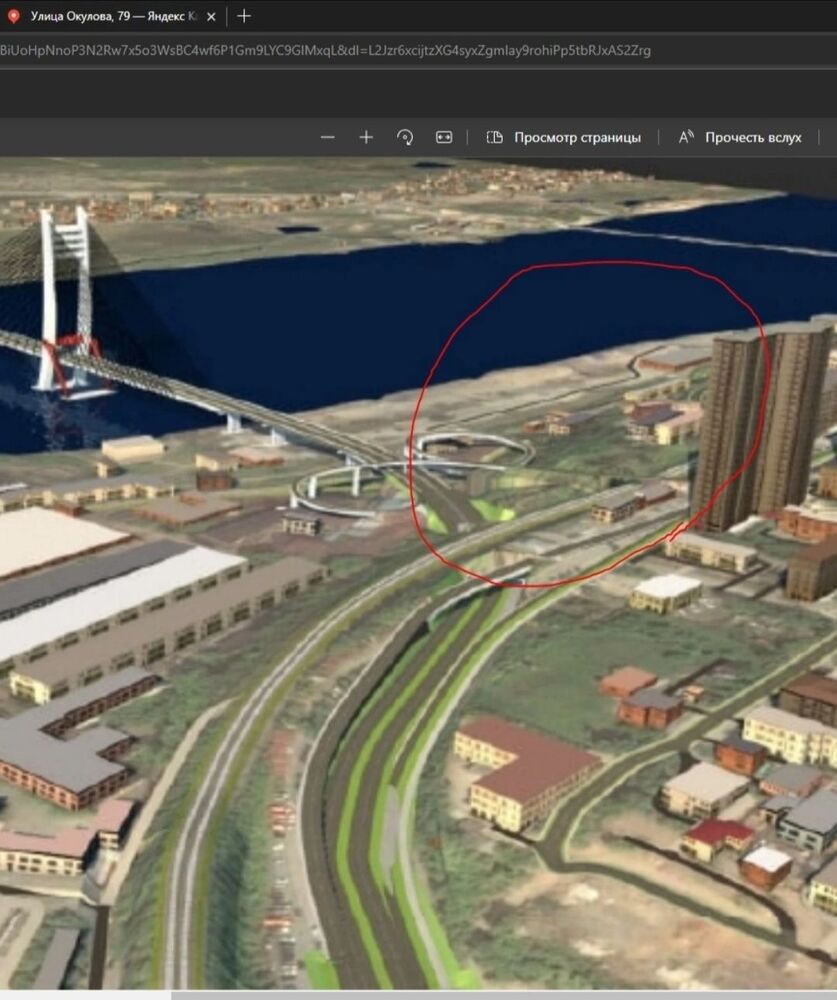This screenshot has width=837, height=1000.
Task: Click the white cable-stayed bridge pylon
Action: [64, 300]
